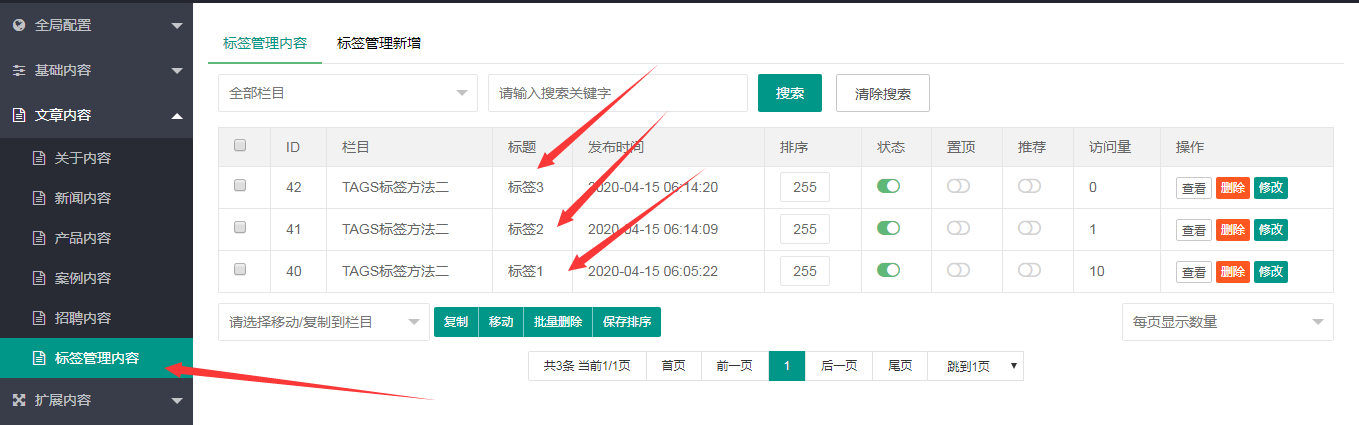The width and height of the screenshot is (1359, 425).
Task: Click the sliders icon beside 基础内容
Action: (x=18, y=71)
